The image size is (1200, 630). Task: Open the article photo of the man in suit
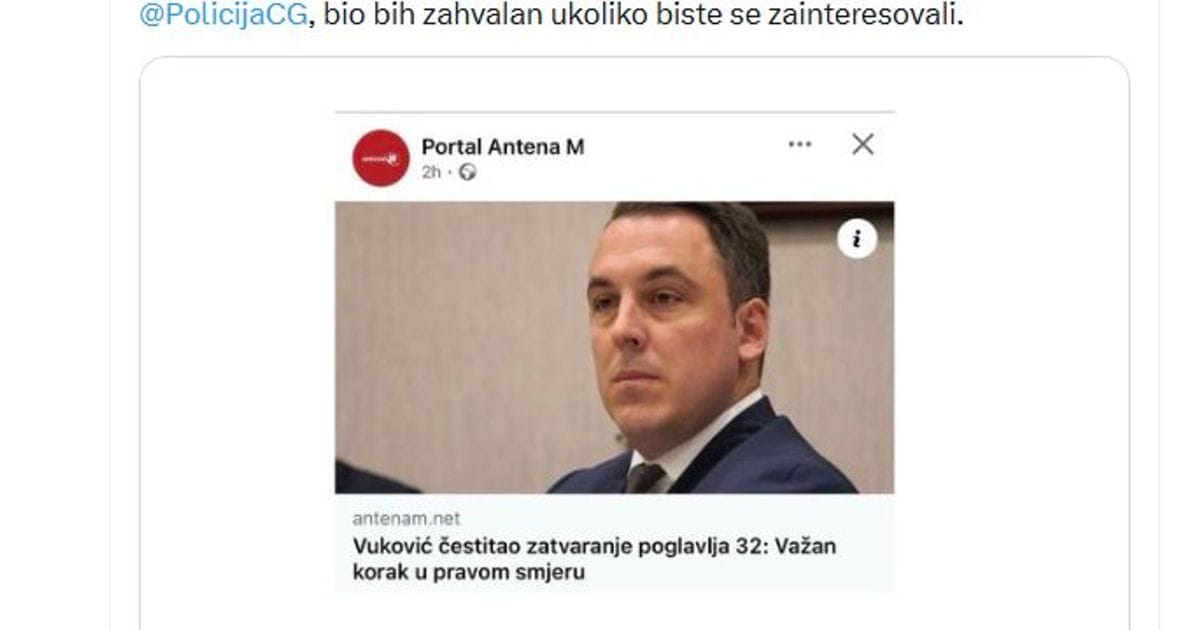614,347
